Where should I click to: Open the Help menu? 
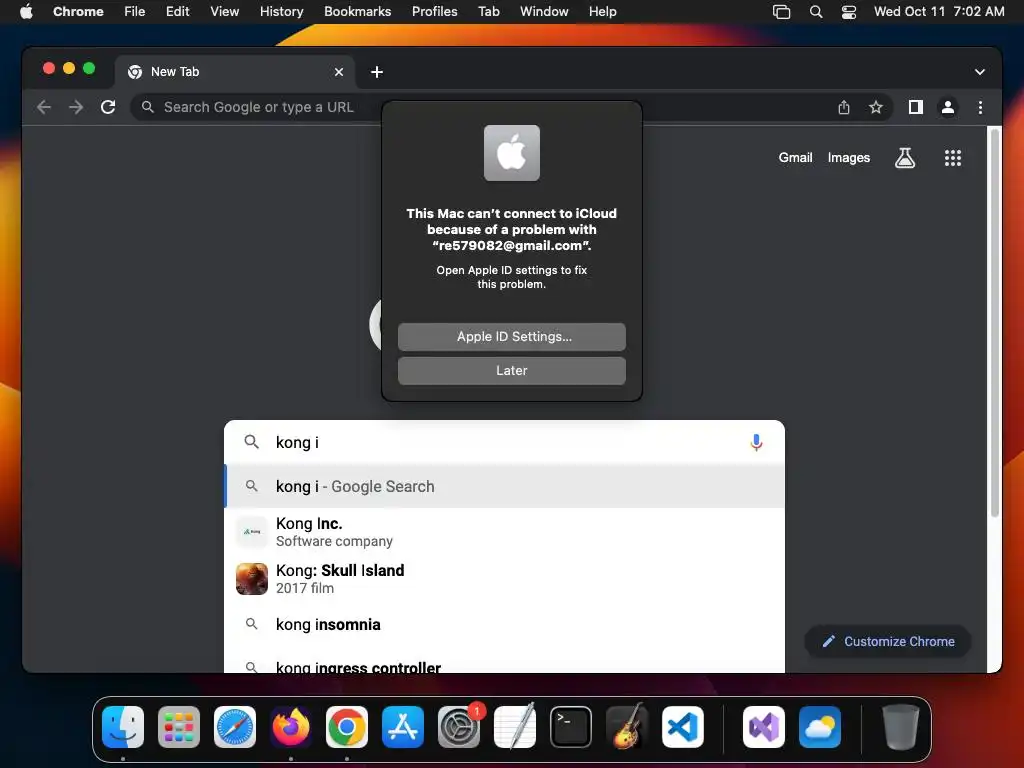pos(602,11)
